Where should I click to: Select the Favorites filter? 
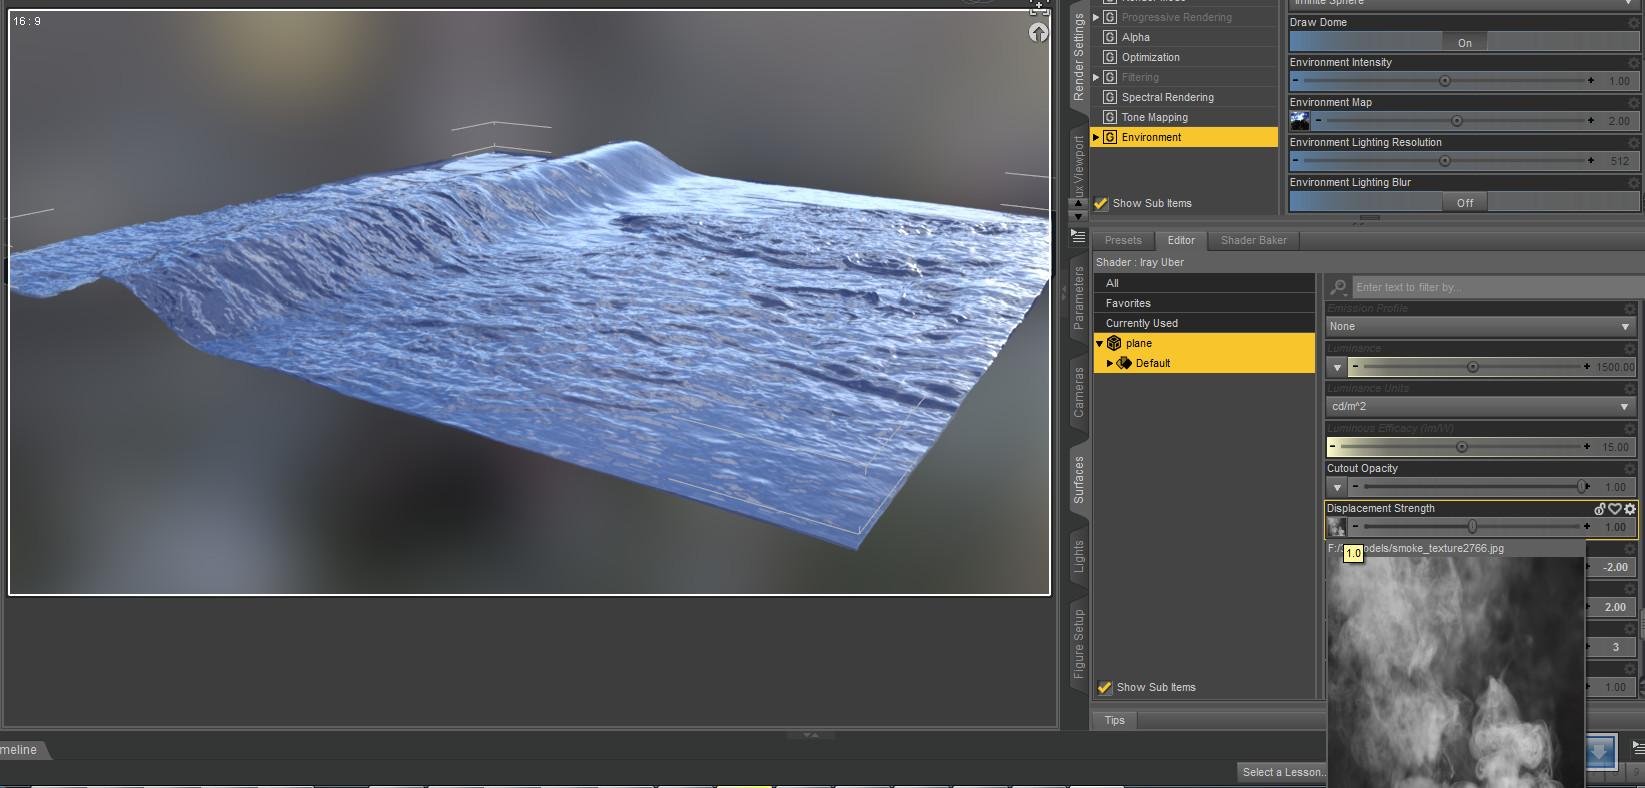(1204, 303)
